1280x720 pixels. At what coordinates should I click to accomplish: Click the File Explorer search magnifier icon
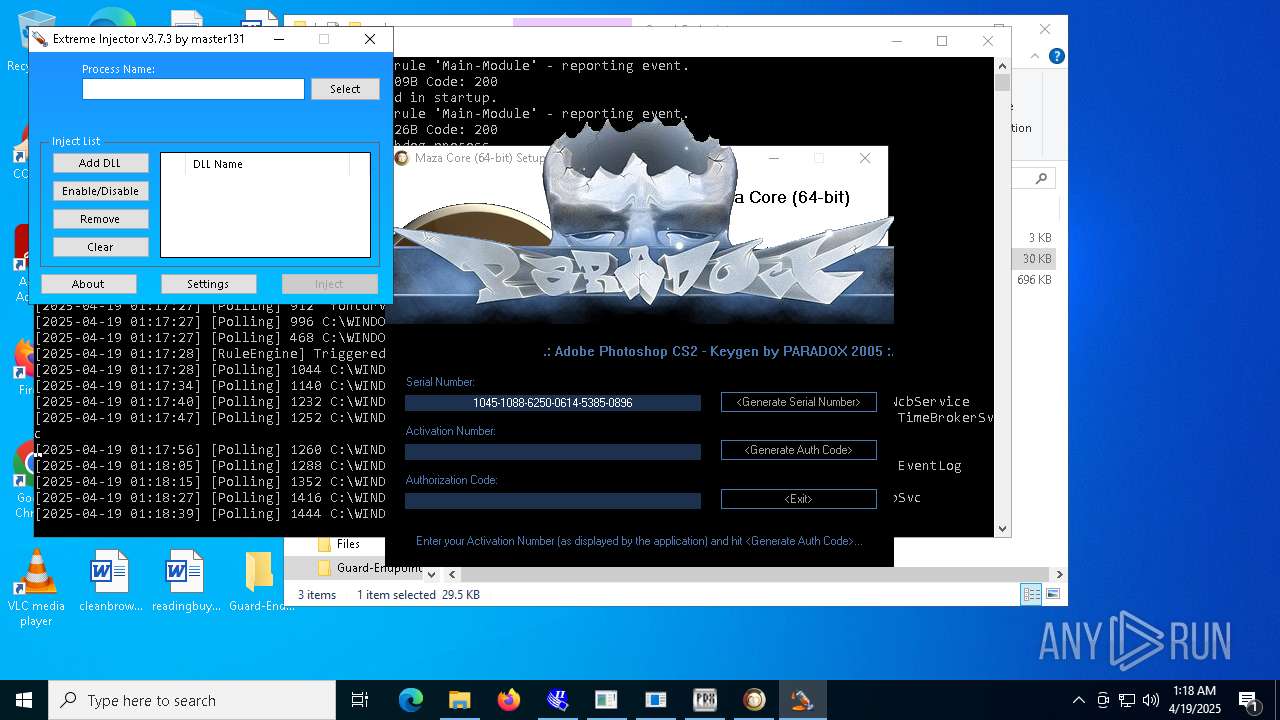(1041, 179)
